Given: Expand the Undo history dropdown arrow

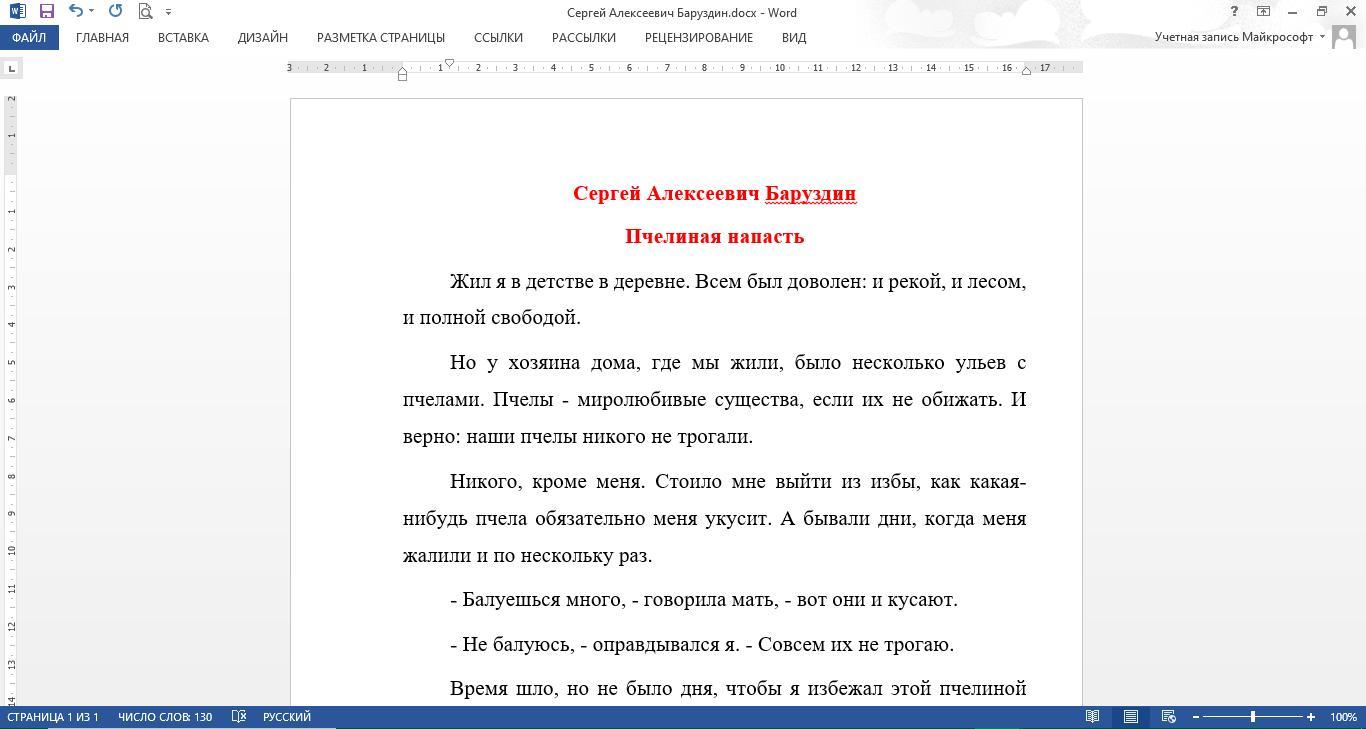Looking at the screenshot, I should 92,12.
